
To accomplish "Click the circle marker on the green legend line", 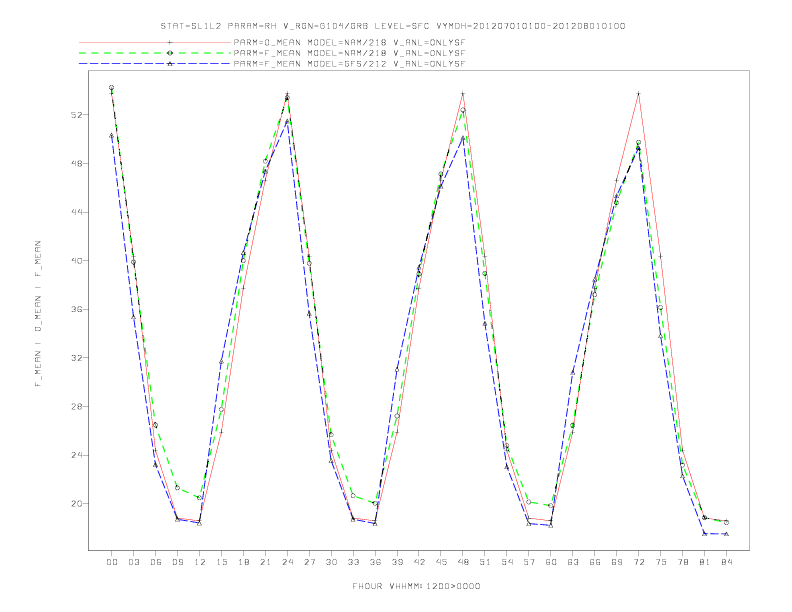I will click(170, 53).
